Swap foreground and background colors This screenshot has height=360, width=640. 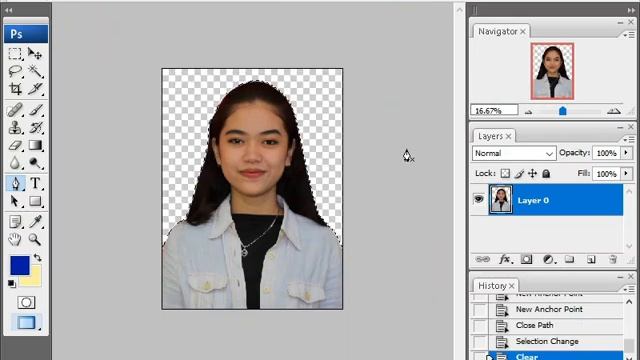pos(38,258)
